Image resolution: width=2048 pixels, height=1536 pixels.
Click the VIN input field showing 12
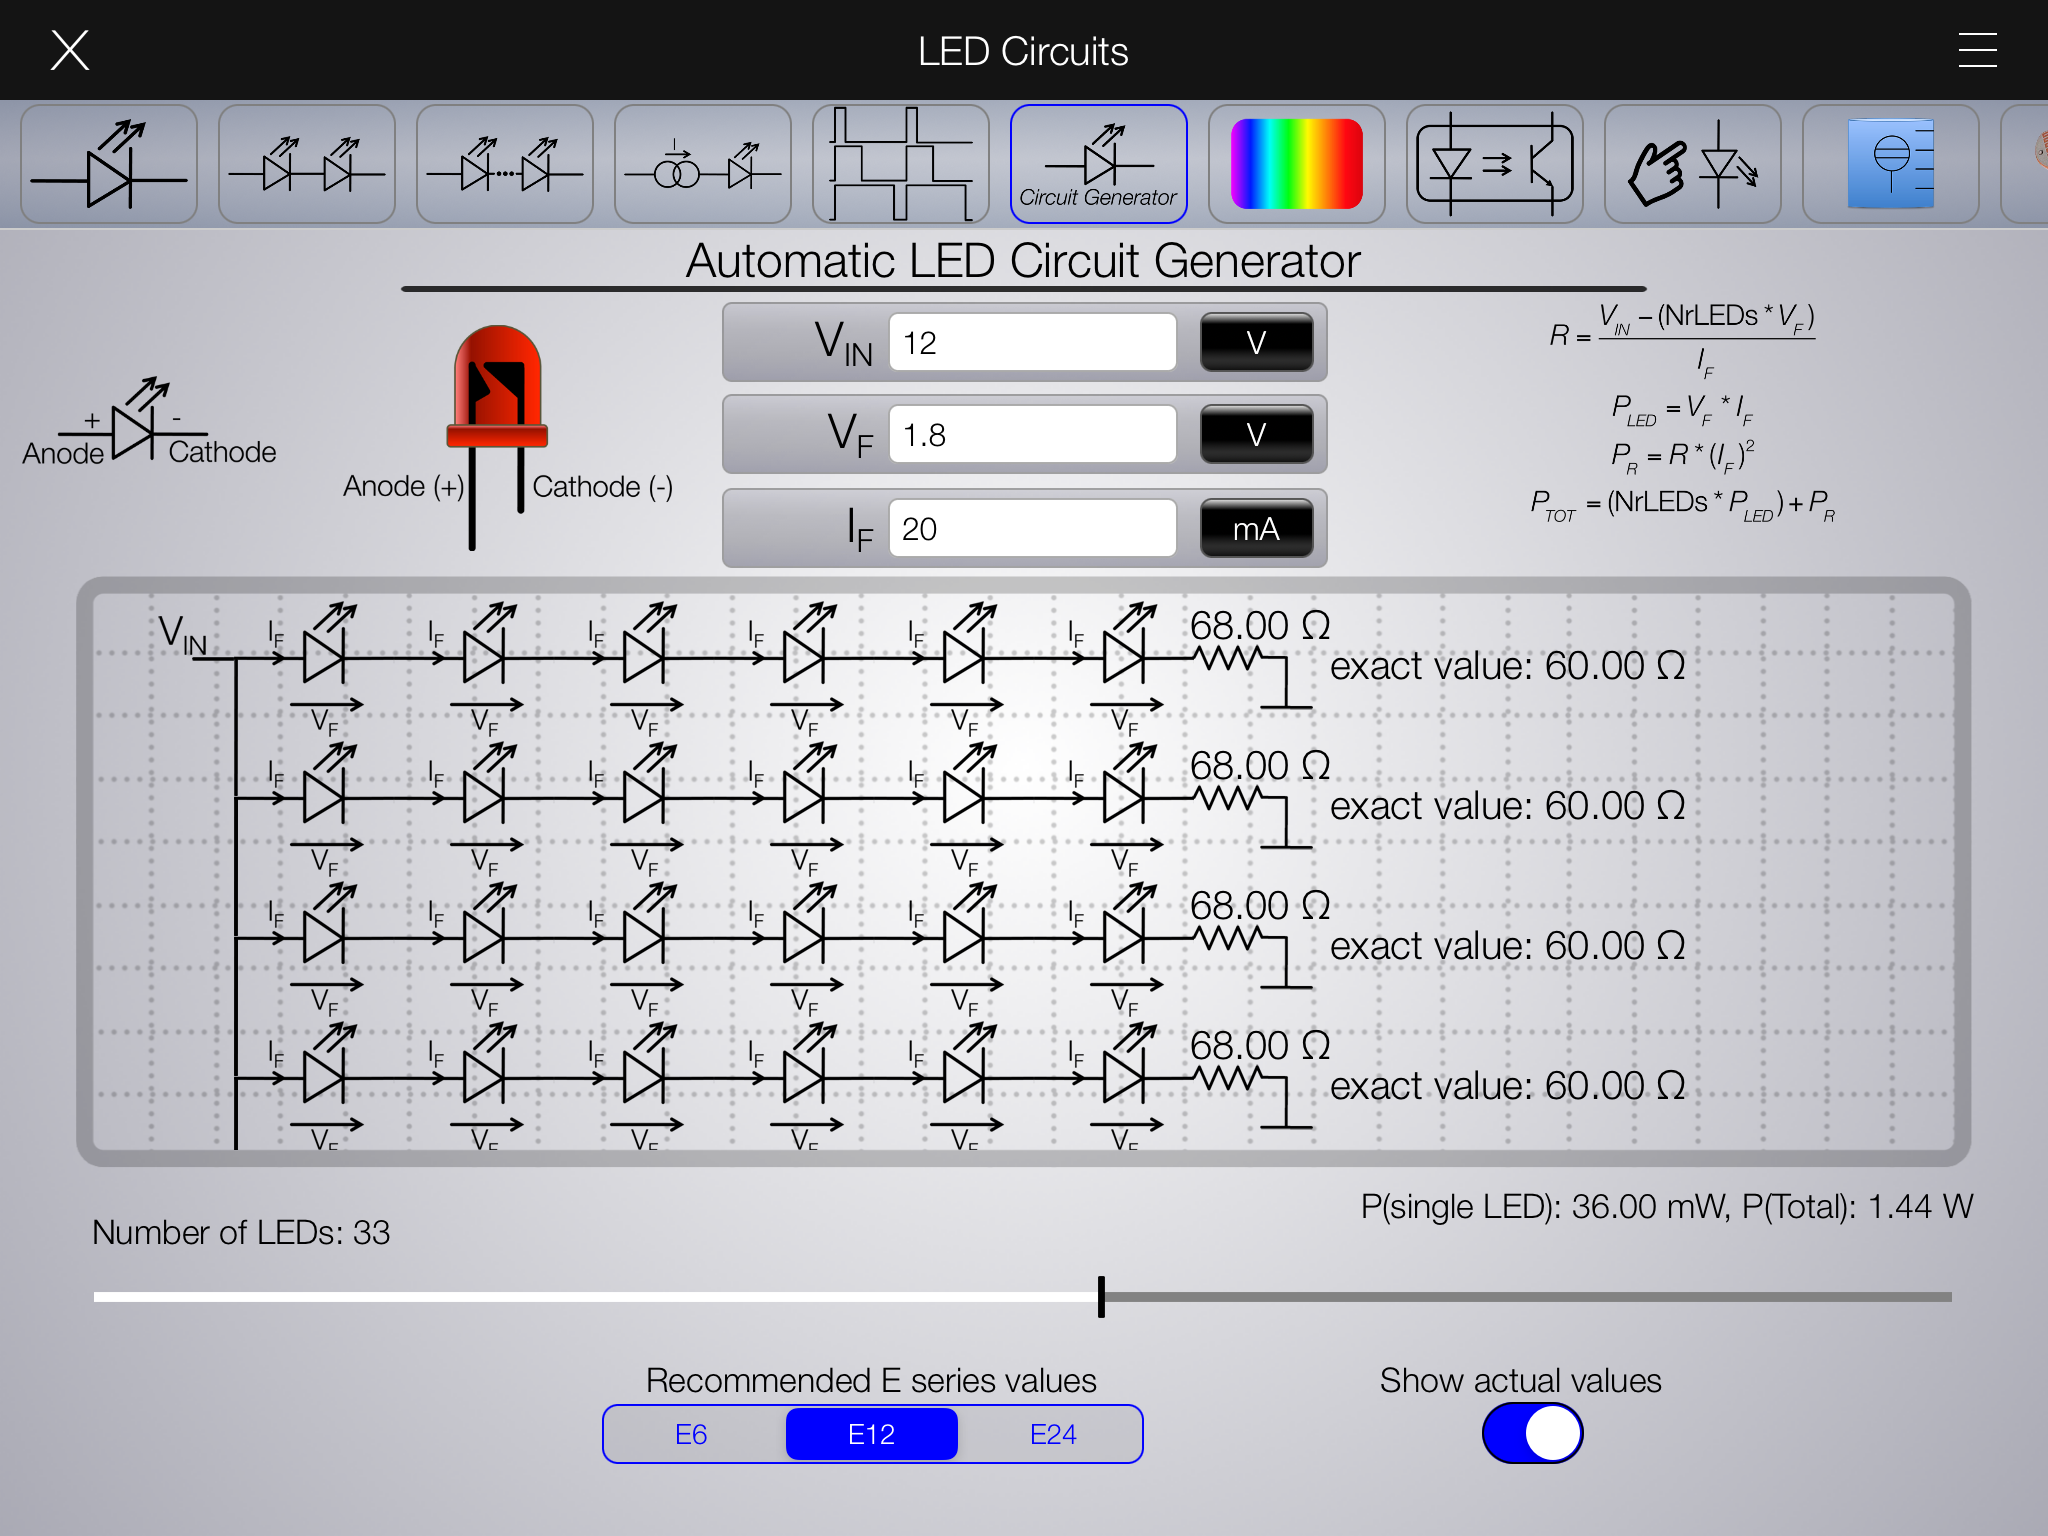pyautogui.click(x=1032, y=343)
